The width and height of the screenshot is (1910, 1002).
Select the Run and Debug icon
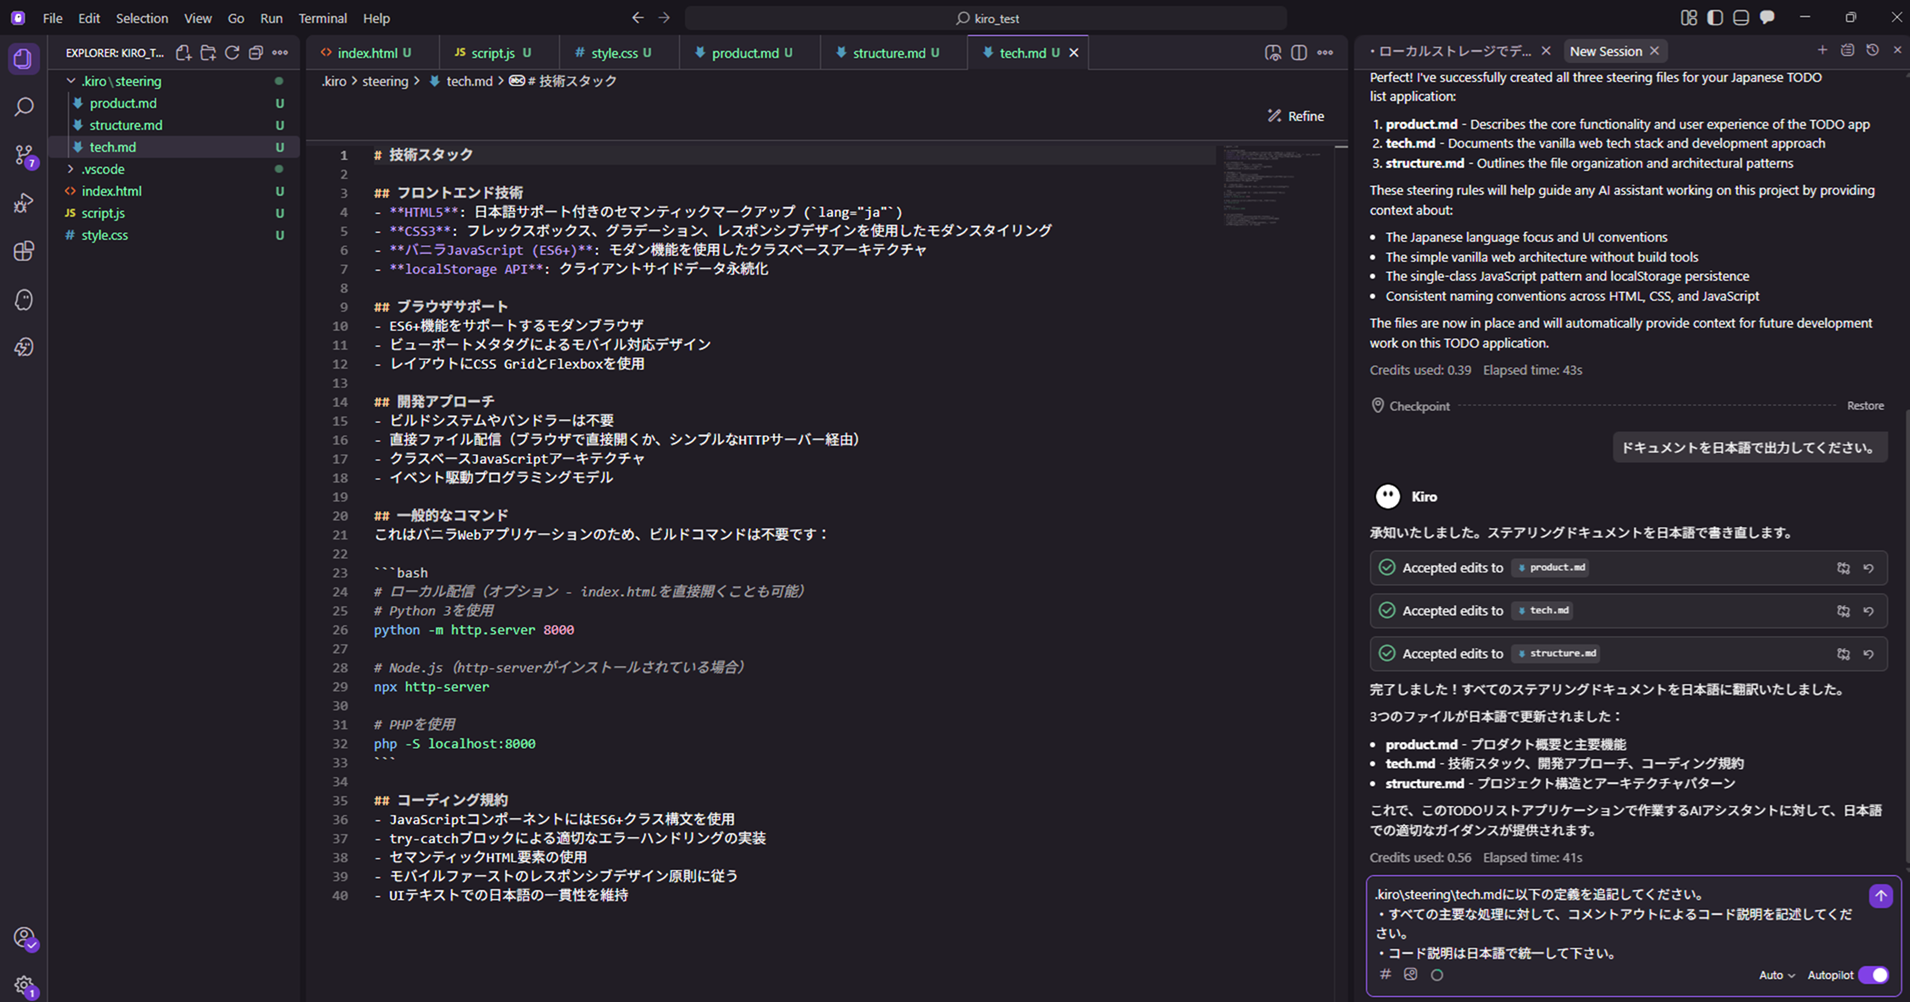coord(24,203)
